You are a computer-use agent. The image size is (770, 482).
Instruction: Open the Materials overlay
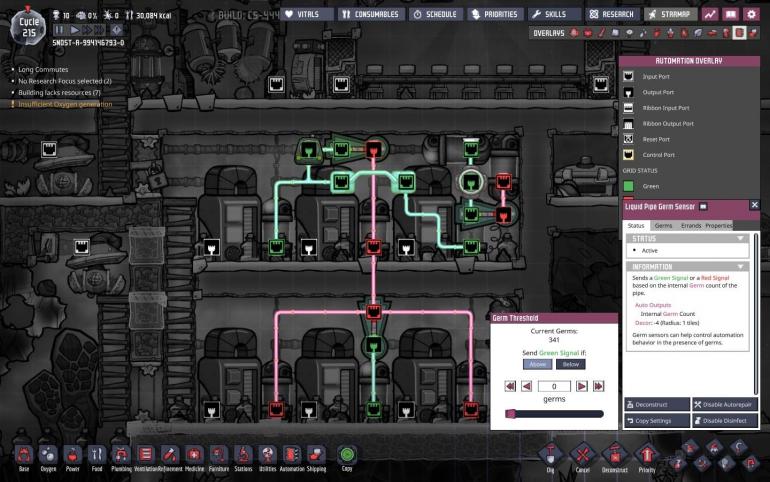(615, 33)
